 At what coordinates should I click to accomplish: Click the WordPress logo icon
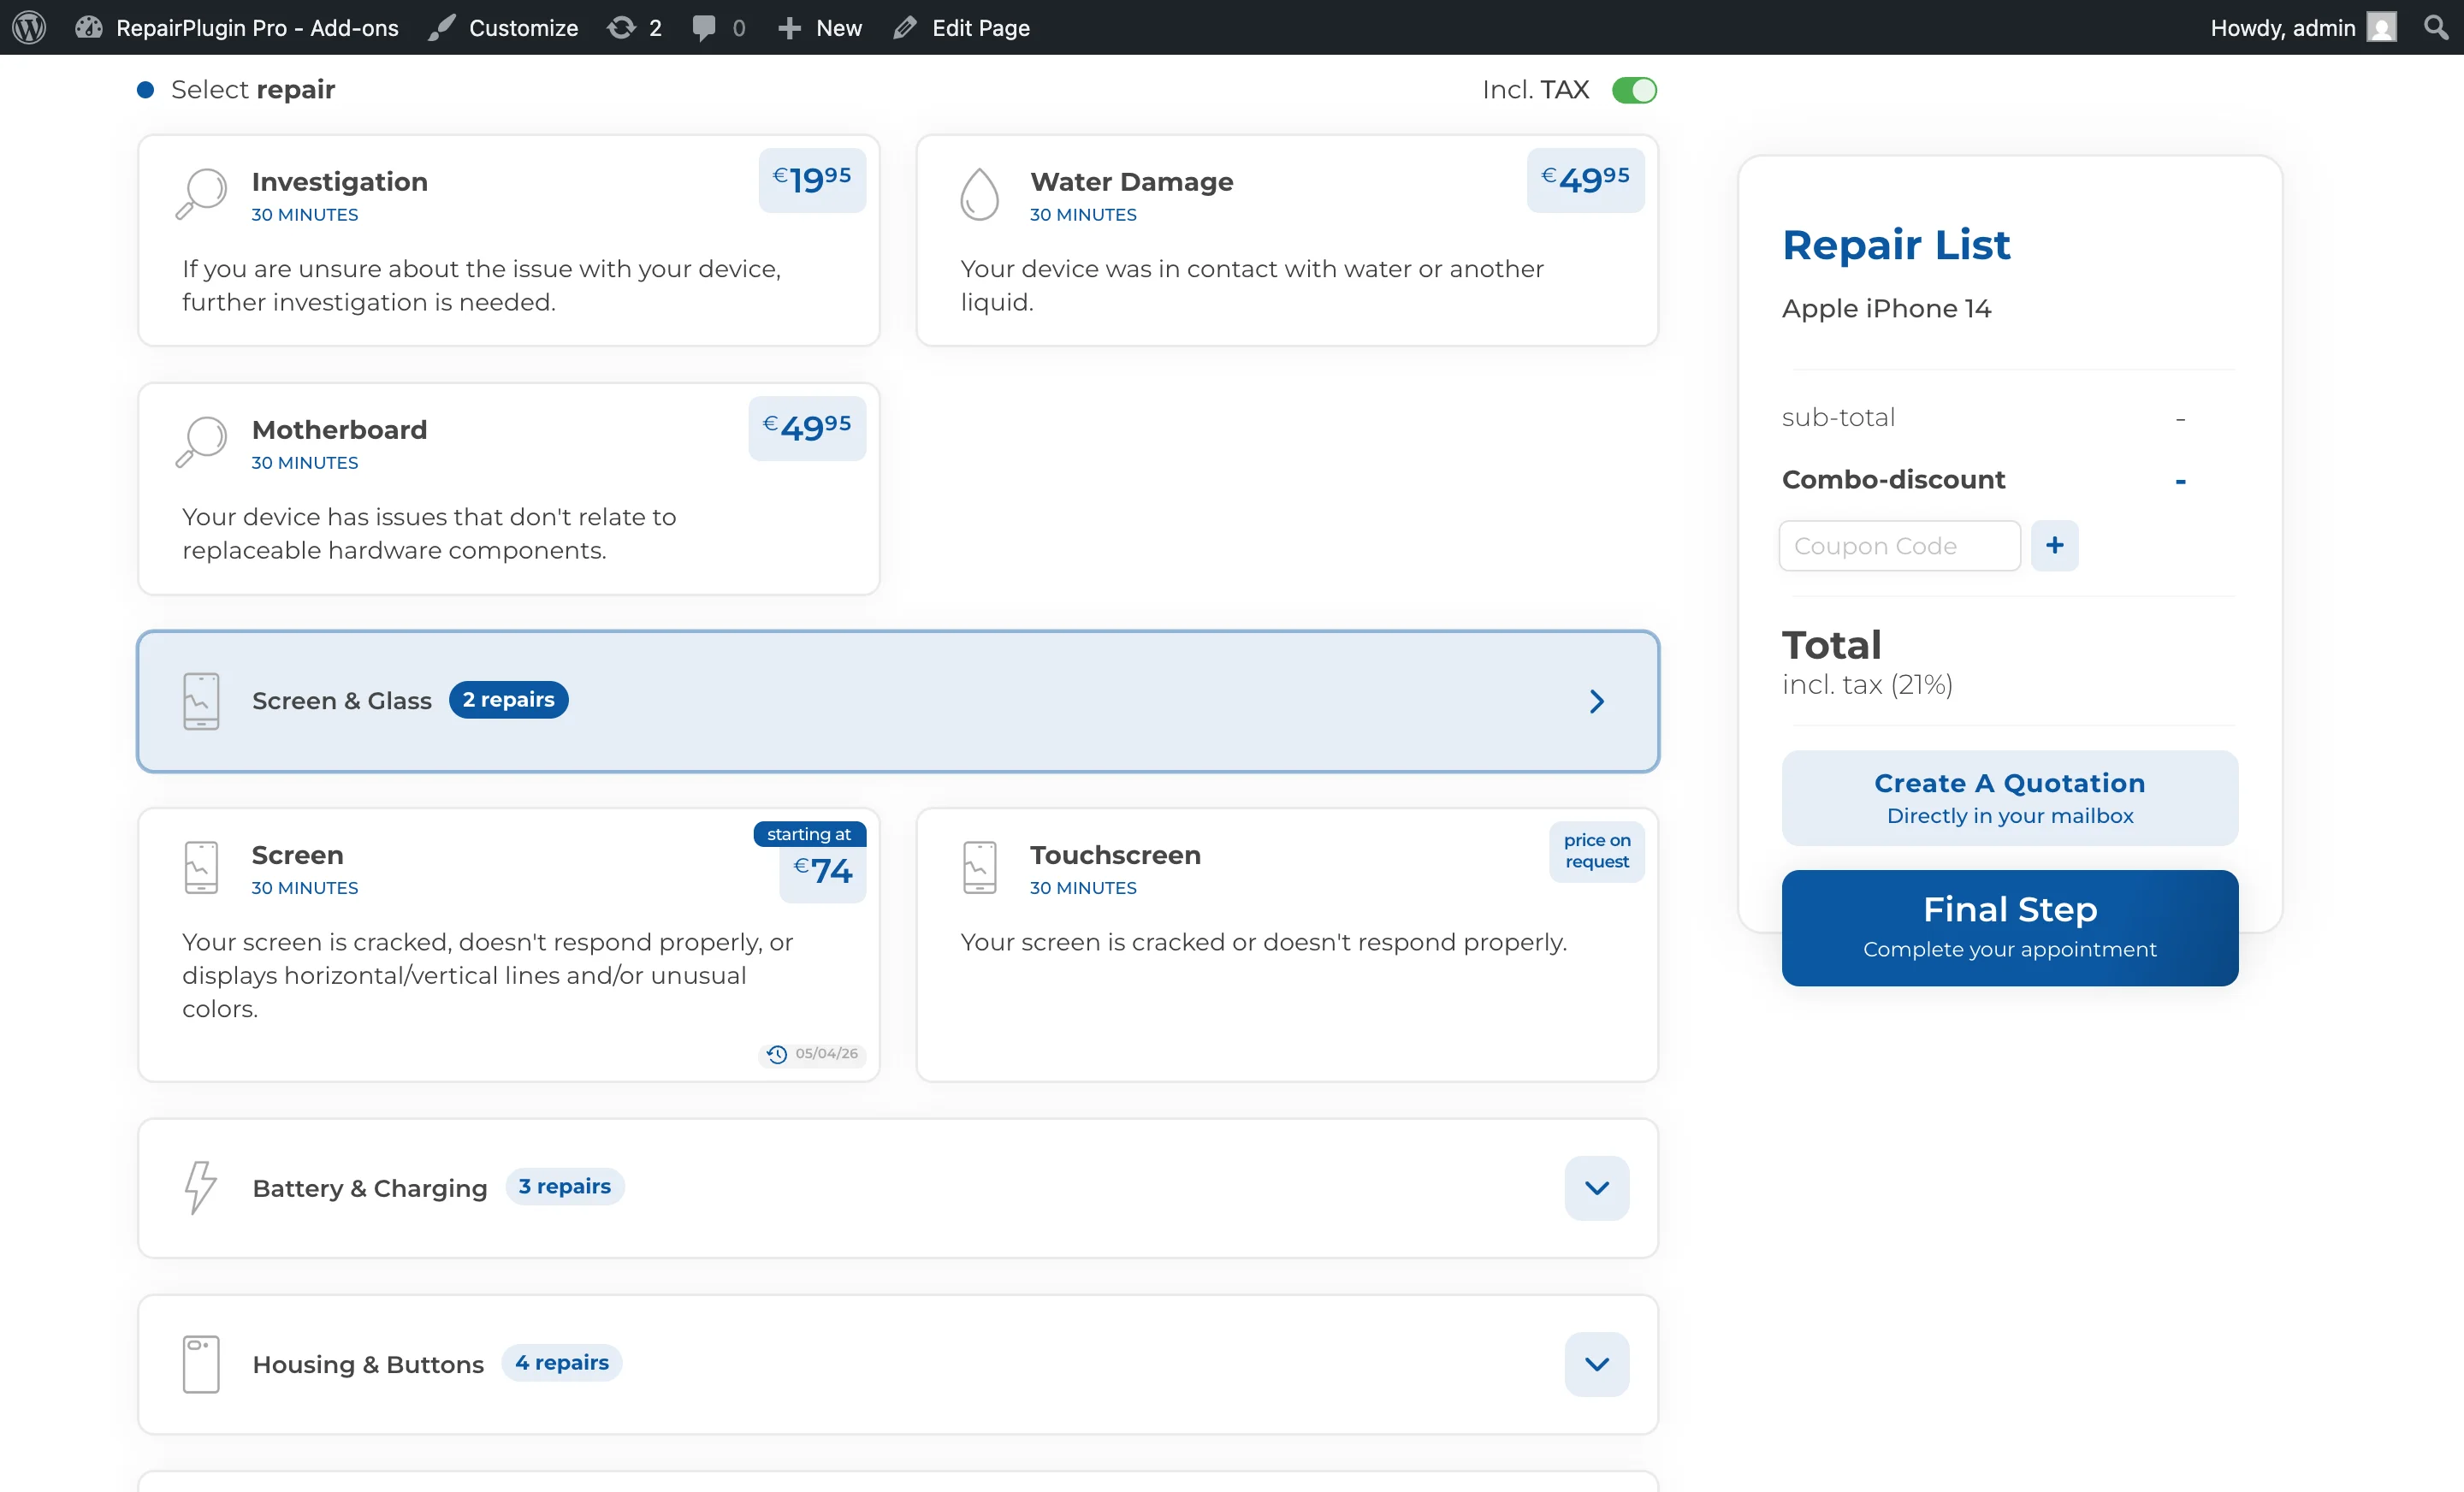[29, 27]
